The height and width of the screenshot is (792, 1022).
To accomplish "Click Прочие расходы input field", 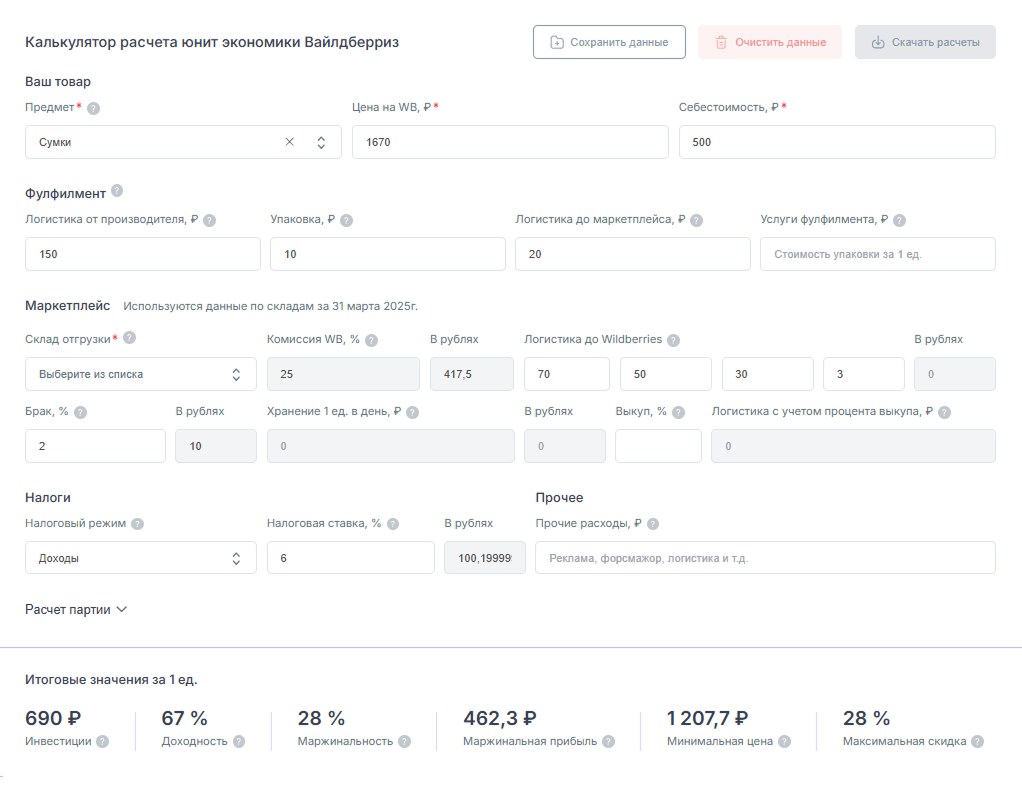I will point(766,558).
